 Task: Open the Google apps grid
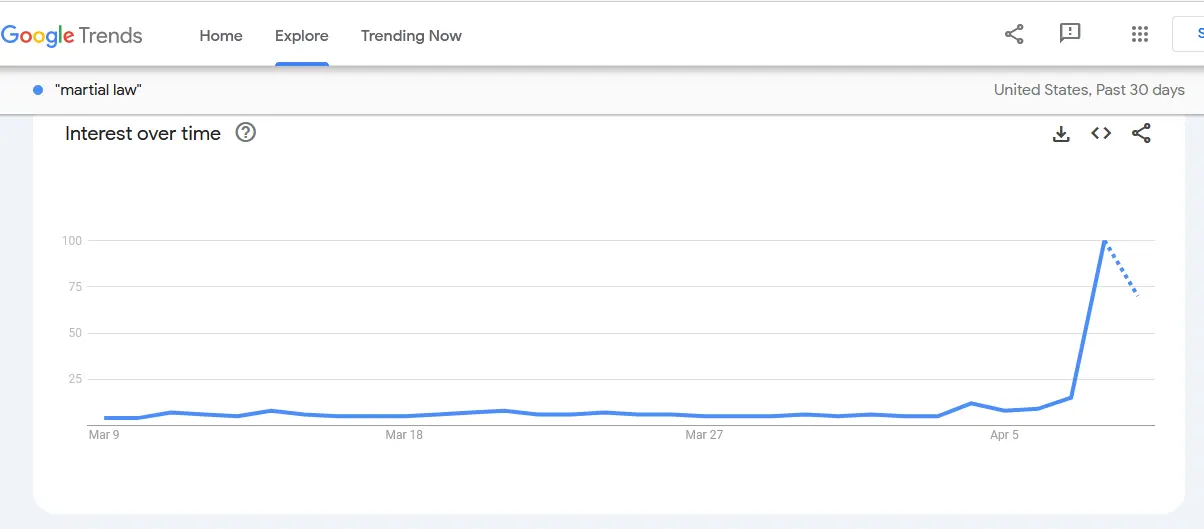[x=1139, y=35]
